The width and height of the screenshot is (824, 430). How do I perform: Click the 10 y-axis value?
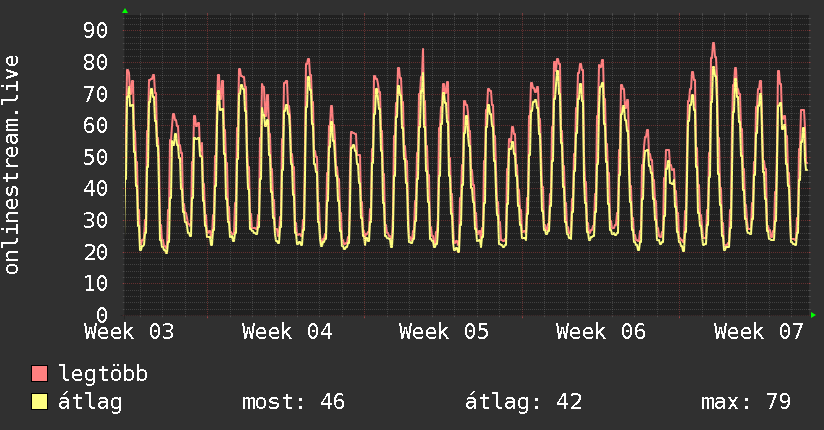click(96, 284)
